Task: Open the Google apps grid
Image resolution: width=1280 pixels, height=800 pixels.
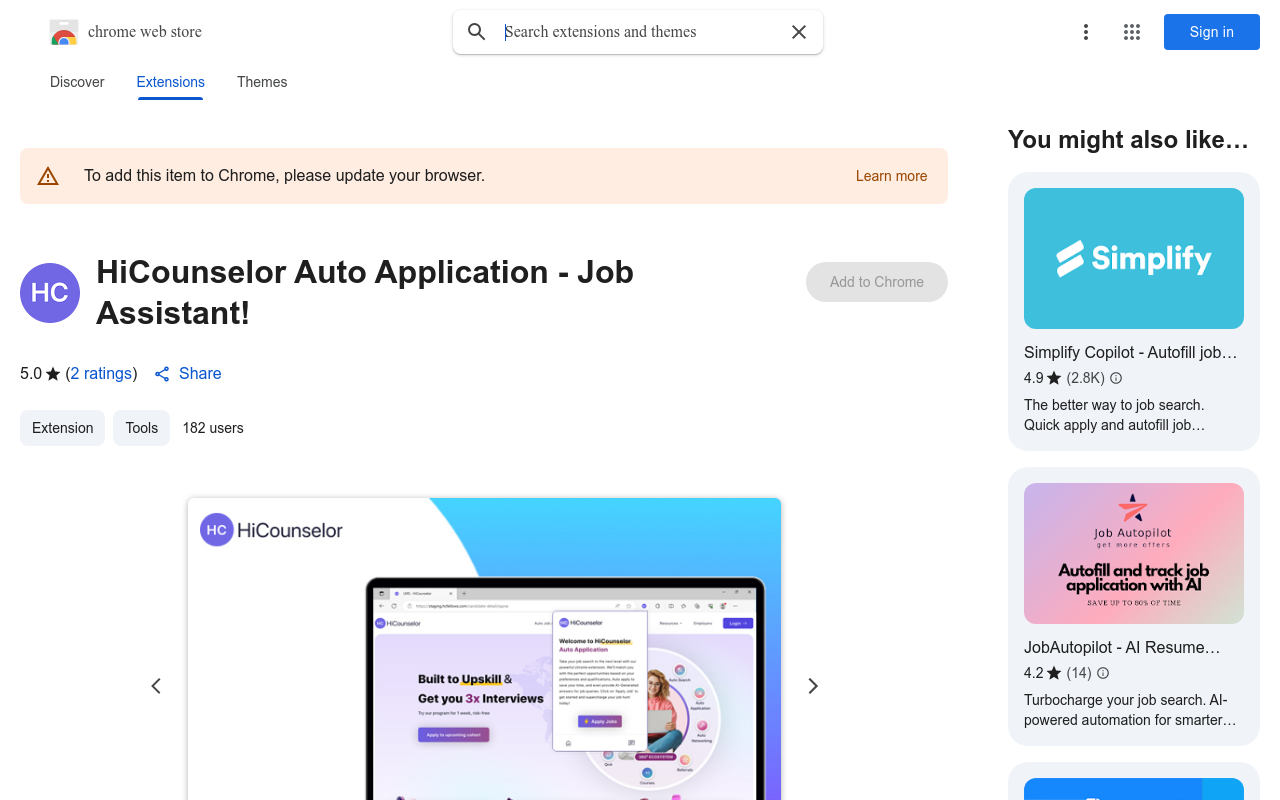Action: pos(1132,32)
